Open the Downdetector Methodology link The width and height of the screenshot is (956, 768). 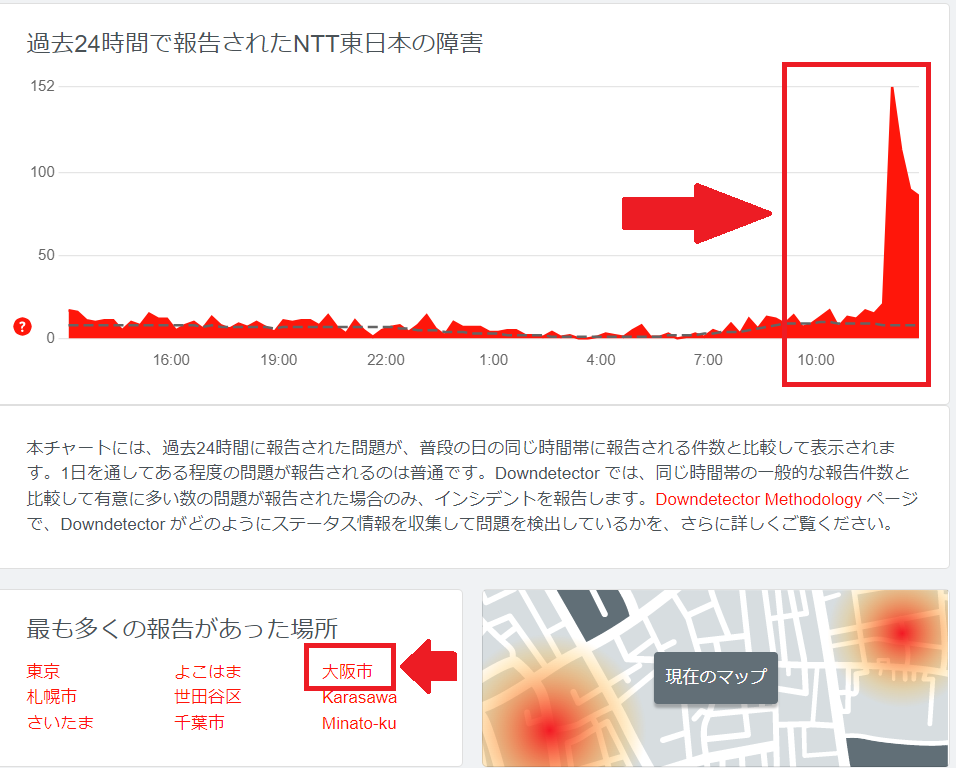758,499
